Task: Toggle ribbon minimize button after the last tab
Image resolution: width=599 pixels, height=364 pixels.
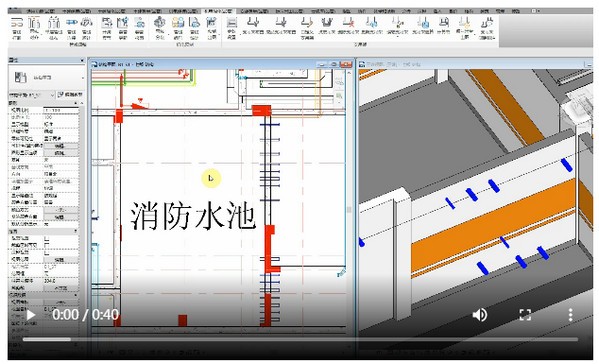Action: (534, 11)
